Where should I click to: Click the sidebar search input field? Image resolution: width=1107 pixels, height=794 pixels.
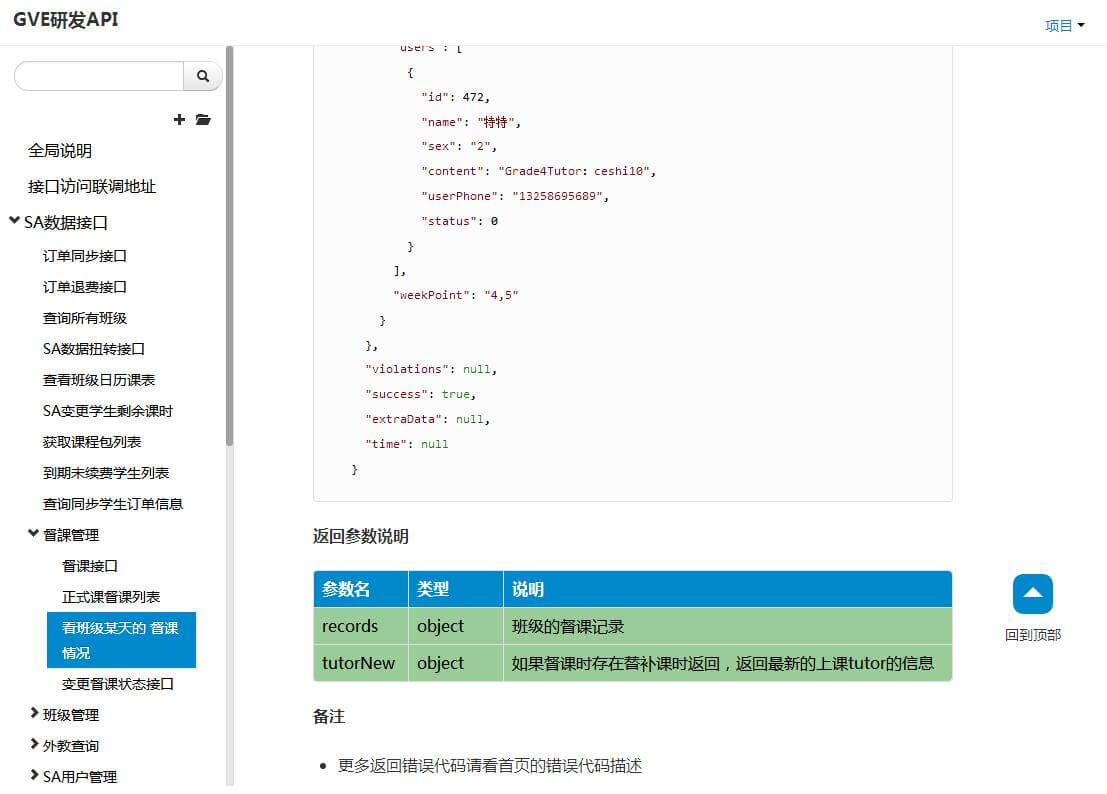coord(99,76)
